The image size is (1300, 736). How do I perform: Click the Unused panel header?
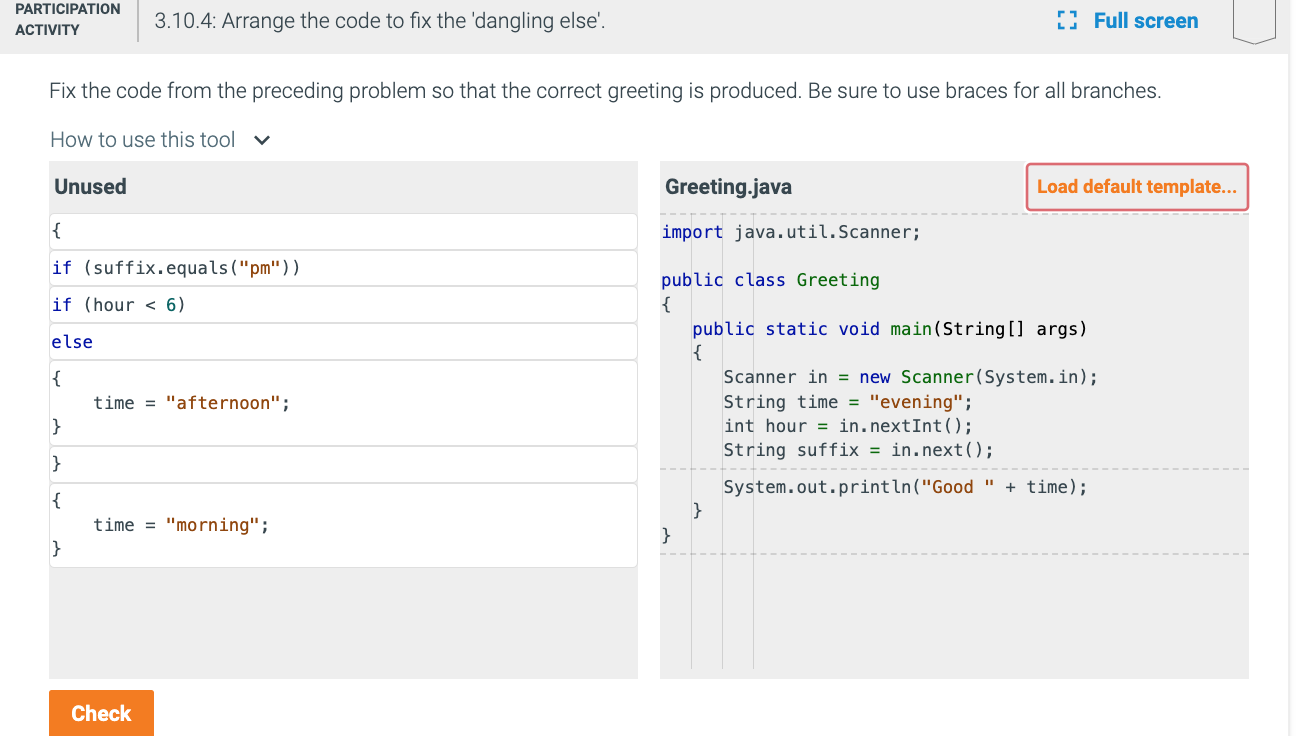pyautogui.click(x=88, y=186)
